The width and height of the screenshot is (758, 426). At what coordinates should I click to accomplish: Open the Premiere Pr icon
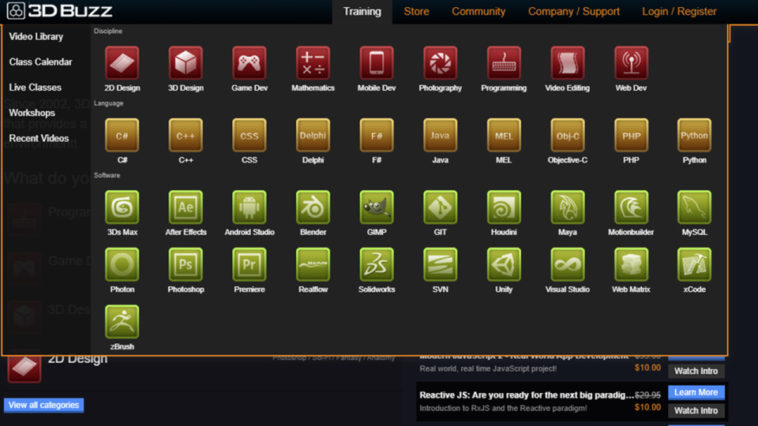[249, 264]
